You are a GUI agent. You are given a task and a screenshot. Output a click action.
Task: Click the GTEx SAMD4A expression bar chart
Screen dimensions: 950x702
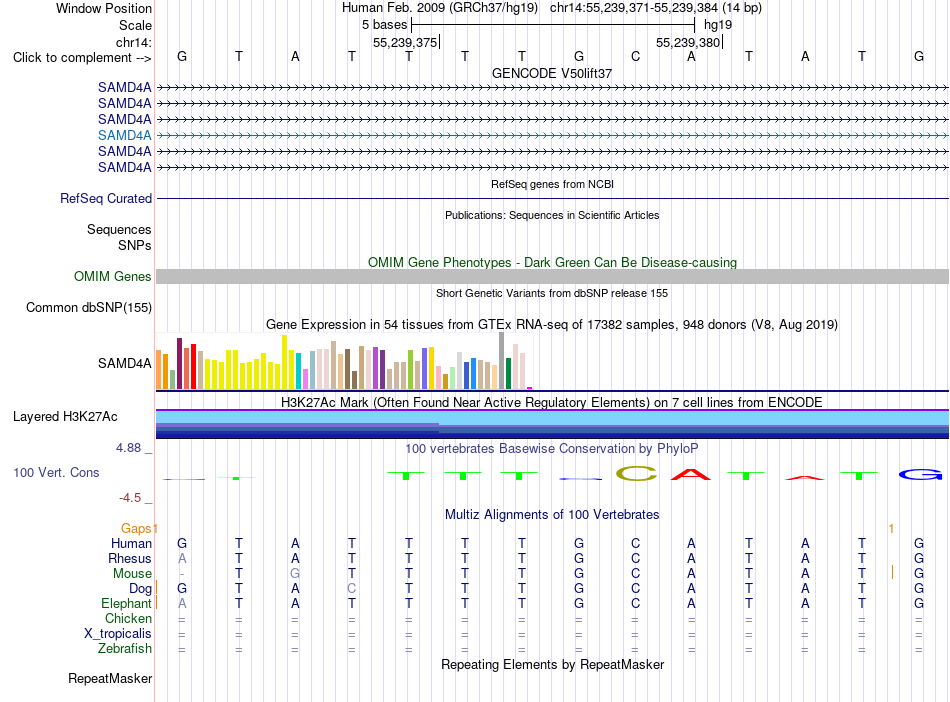pos(344,361)
